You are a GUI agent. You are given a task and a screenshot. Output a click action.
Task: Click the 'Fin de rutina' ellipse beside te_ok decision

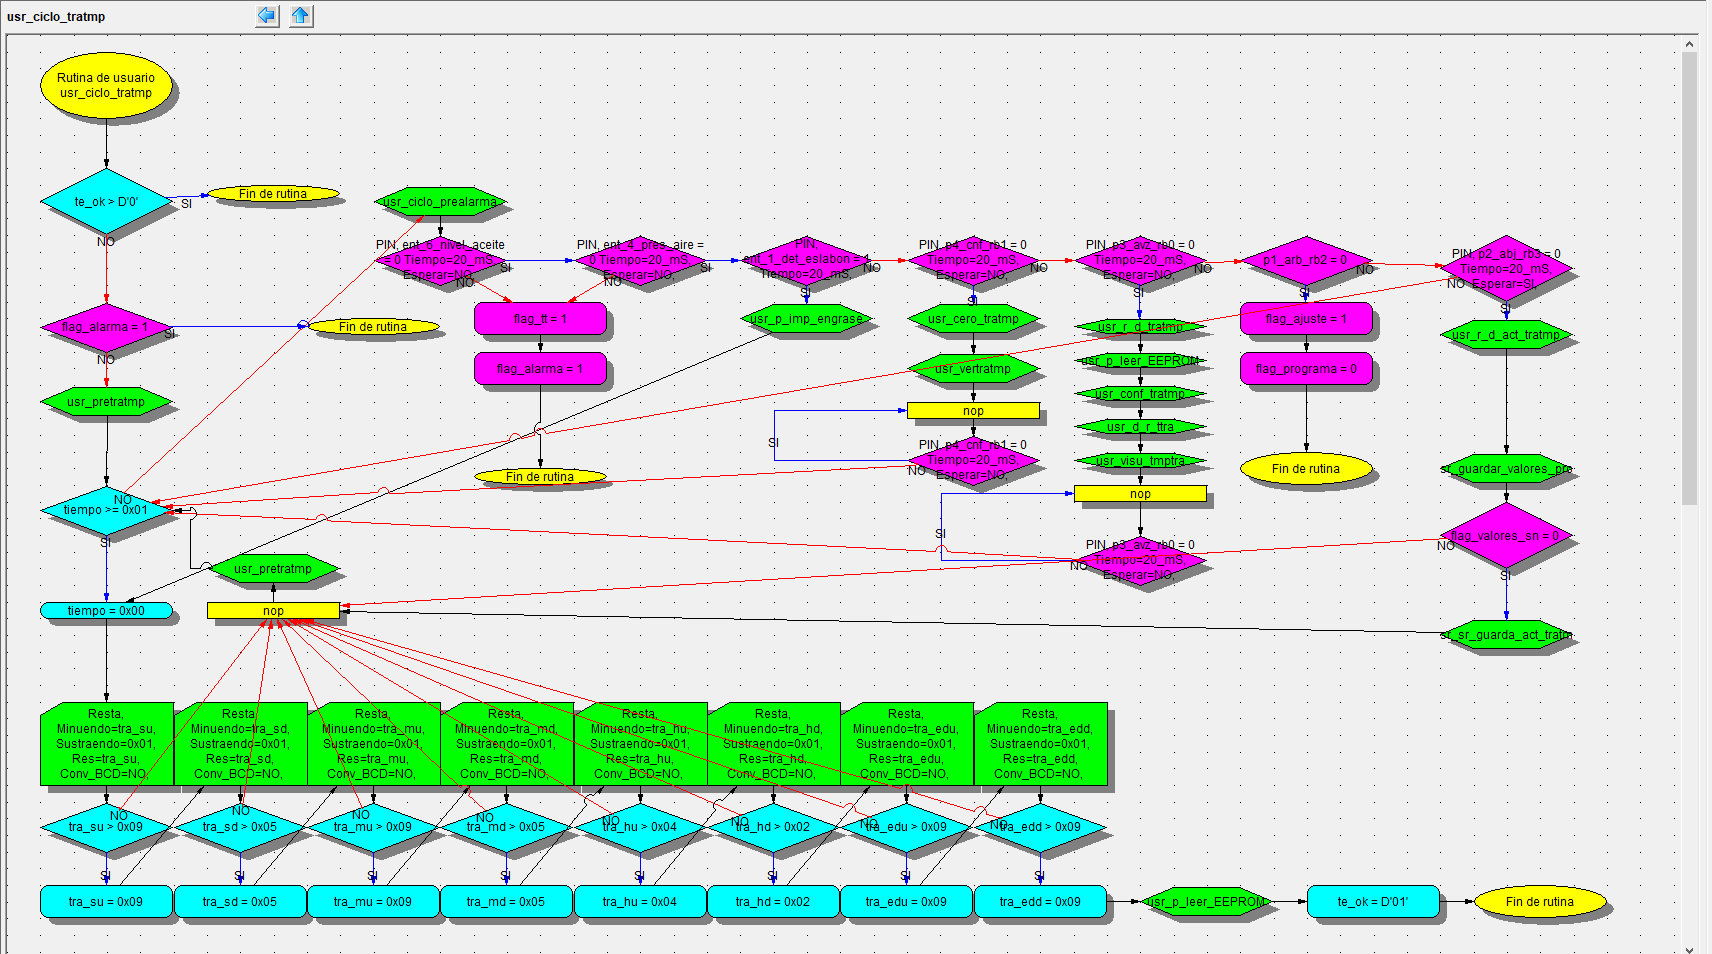click(x=273, y=194)
